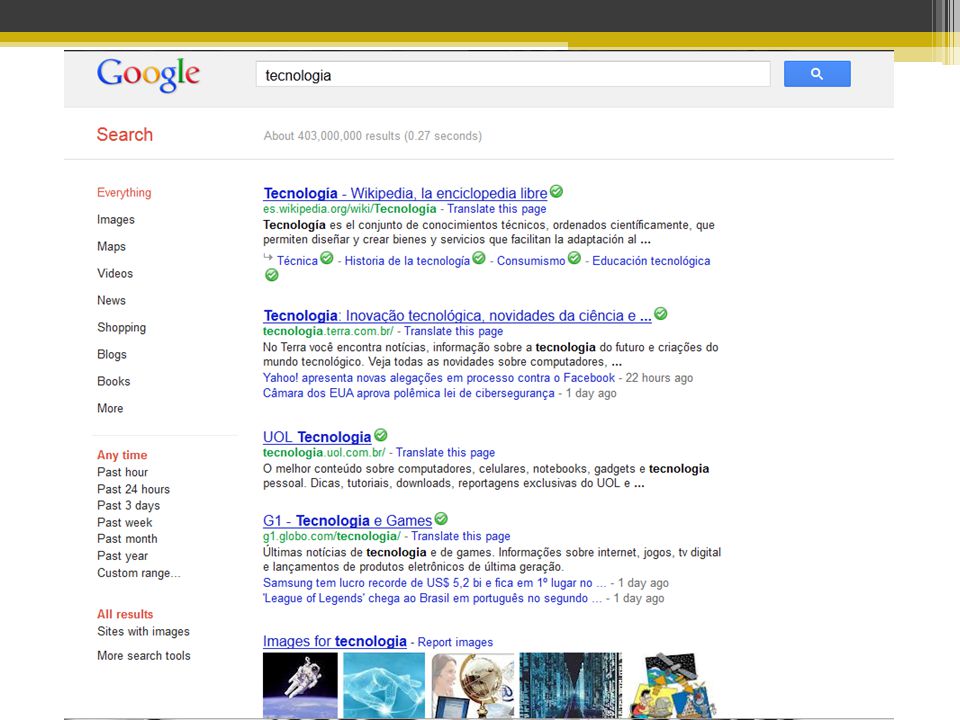Image resolution: width=960 pixels, height=720 pixels.
Task: Switch to Books results
Action: tap(114, 381)
